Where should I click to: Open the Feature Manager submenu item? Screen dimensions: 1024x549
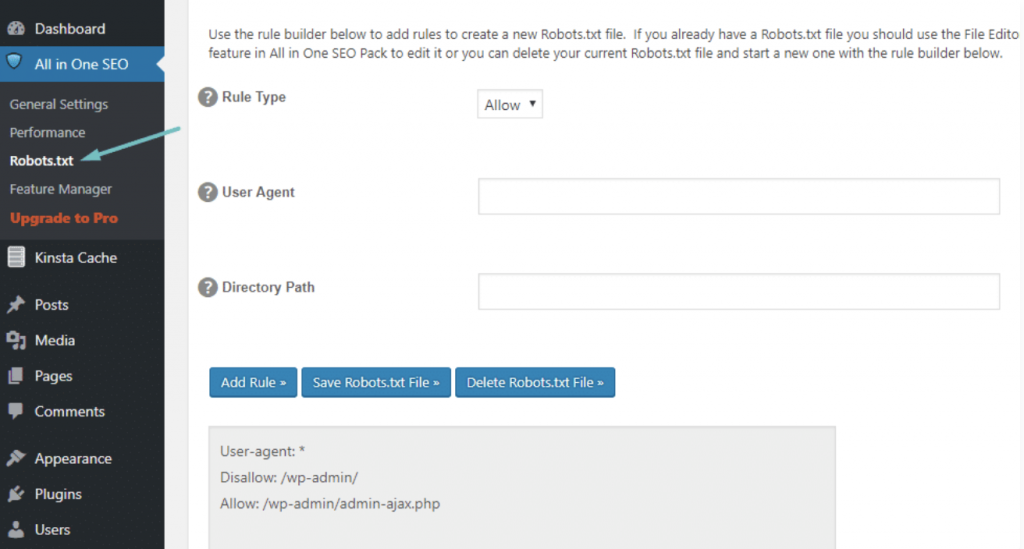point(61,189)
